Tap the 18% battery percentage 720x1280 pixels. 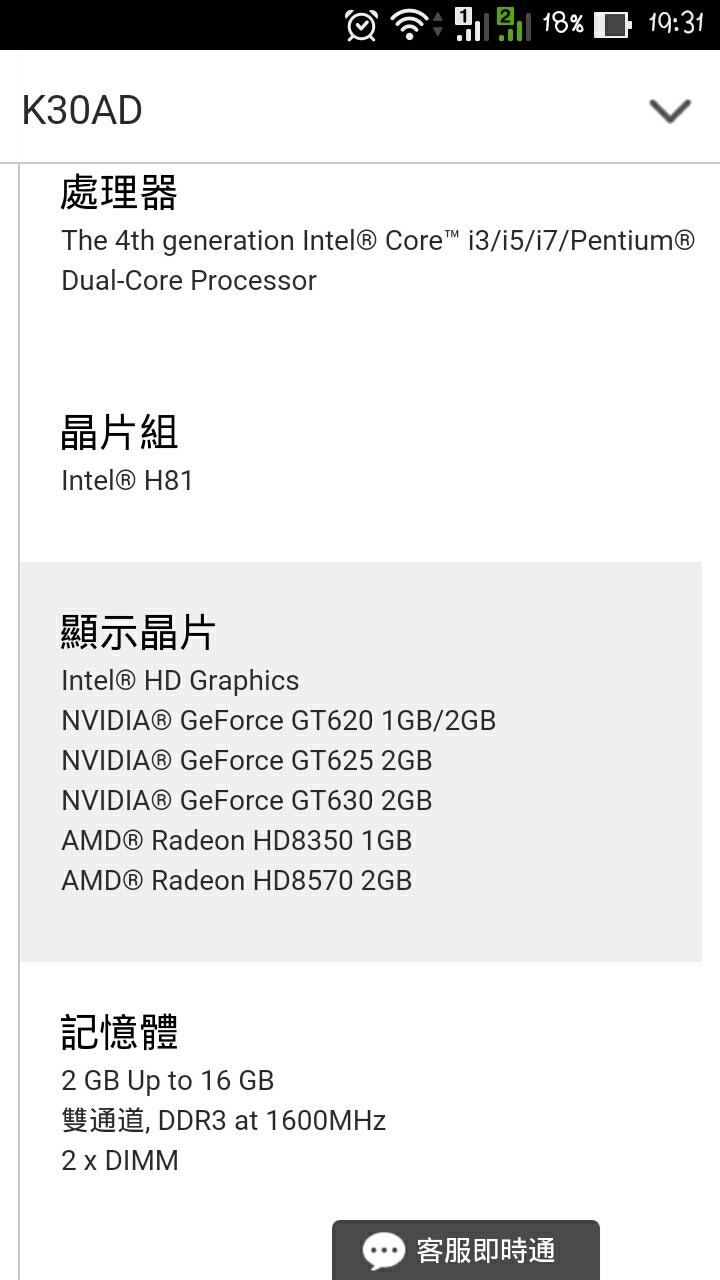tap(562, 23)
